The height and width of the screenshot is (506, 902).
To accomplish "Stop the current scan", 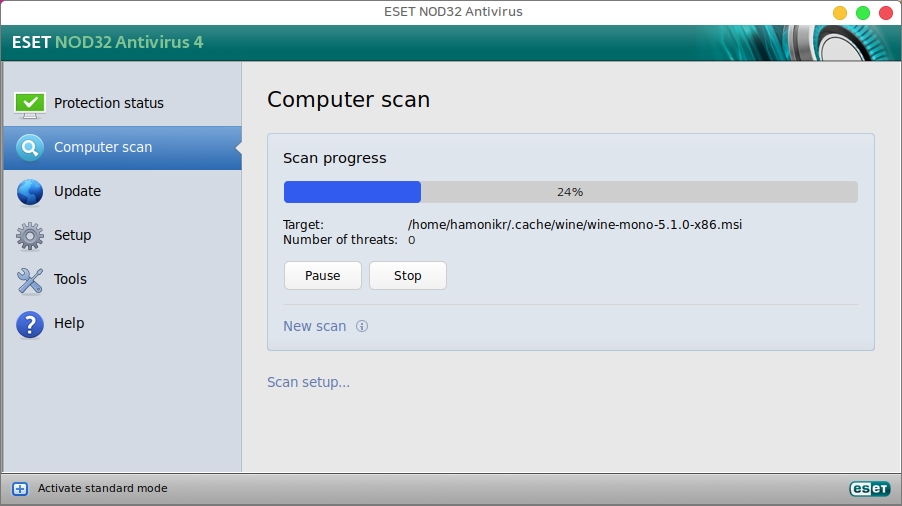I will point(407,276).
